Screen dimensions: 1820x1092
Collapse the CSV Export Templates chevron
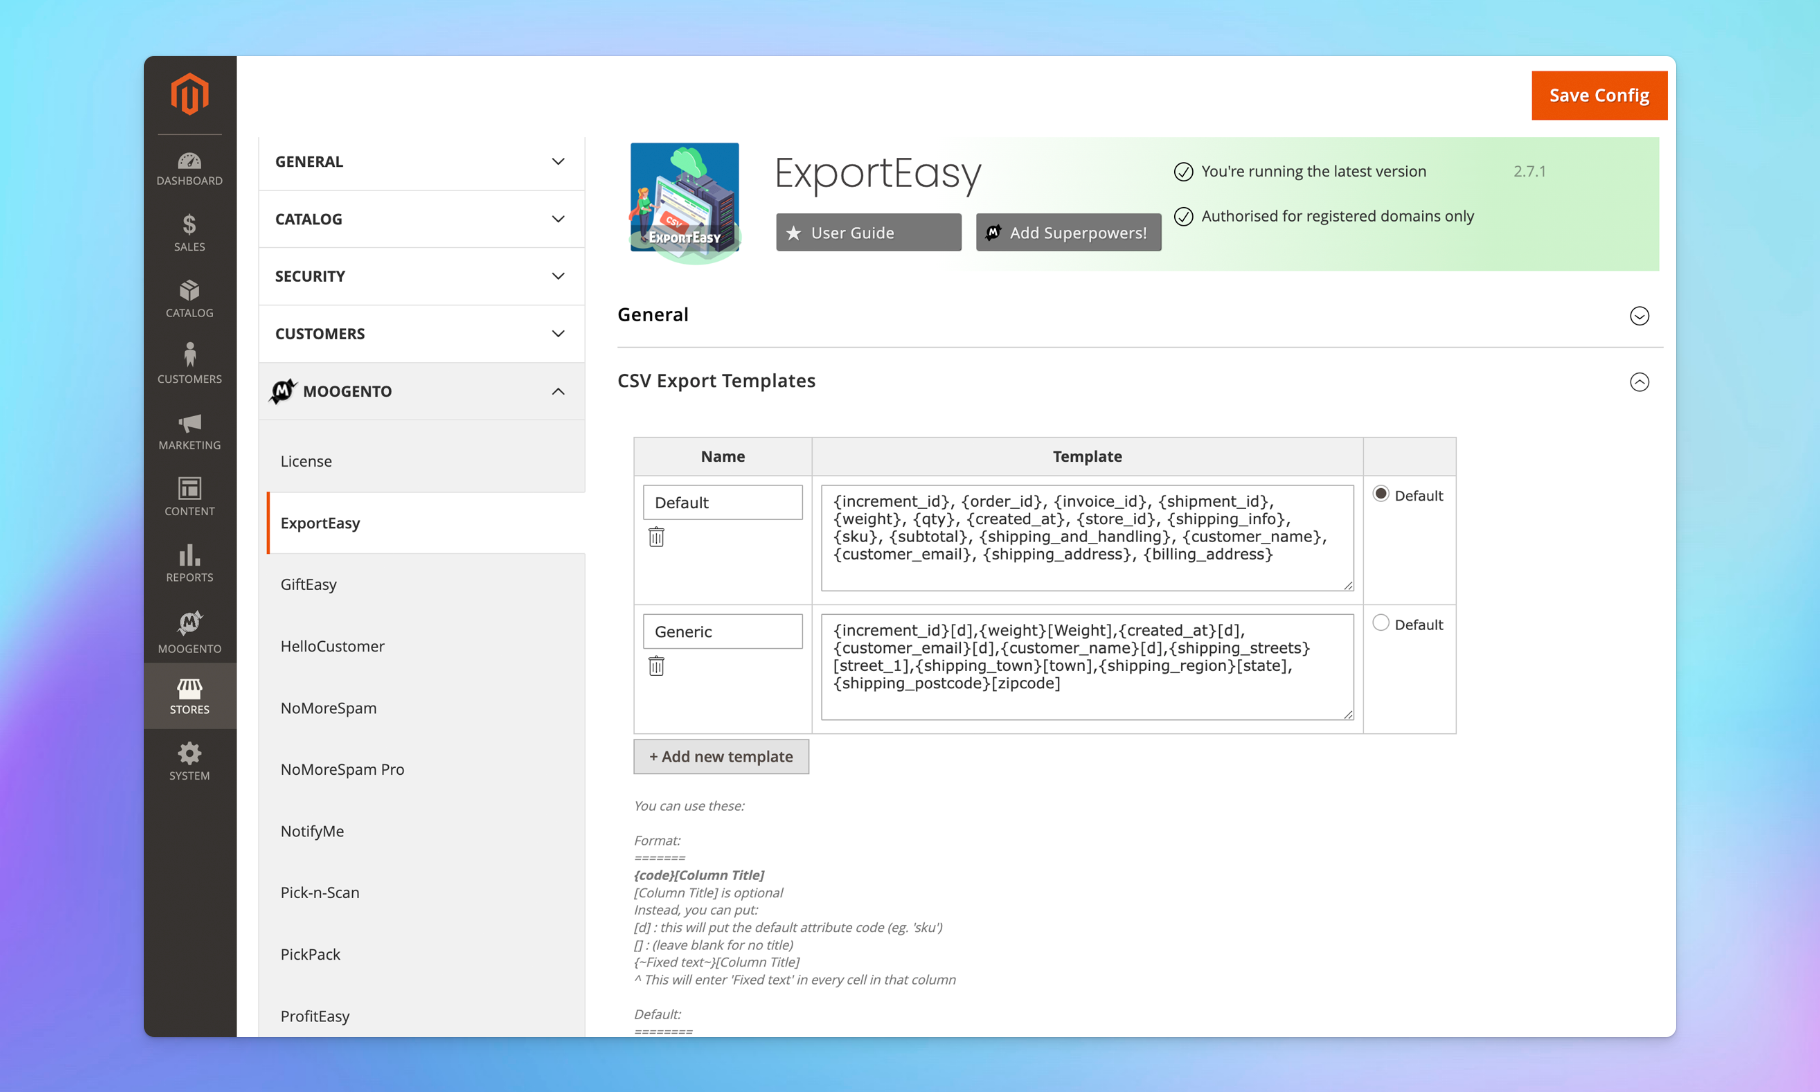(x=1639, y=382)
